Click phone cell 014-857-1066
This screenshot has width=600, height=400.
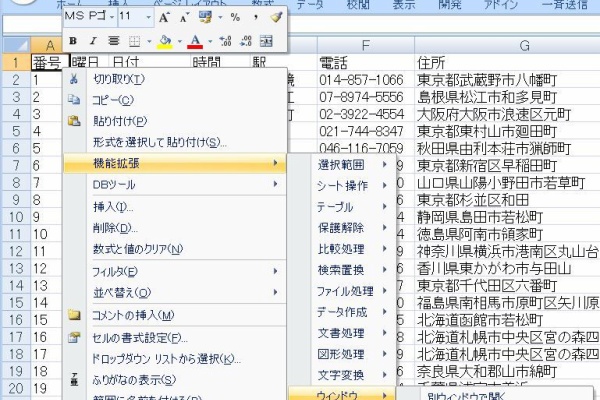pos(365,80)
